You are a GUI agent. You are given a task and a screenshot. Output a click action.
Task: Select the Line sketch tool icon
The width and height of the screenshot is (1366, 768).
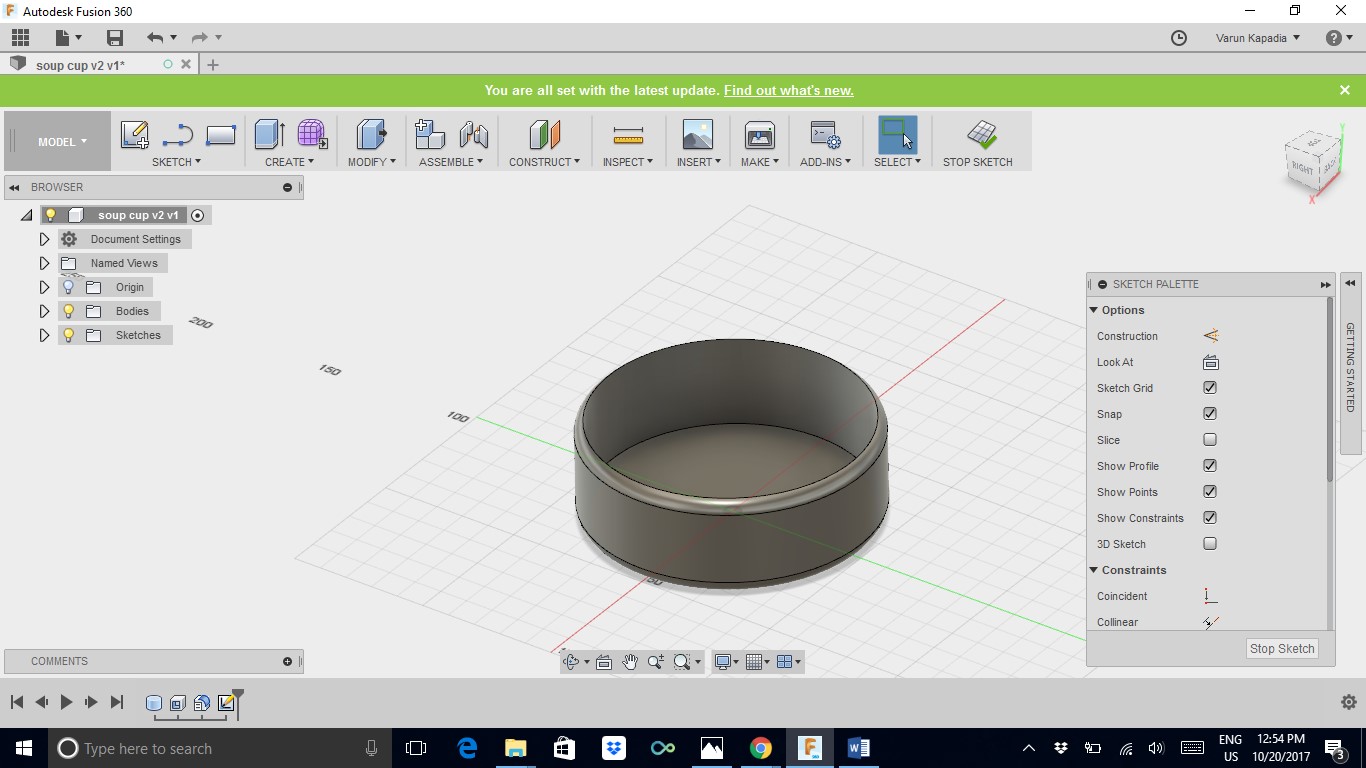(x=178, y=134)
